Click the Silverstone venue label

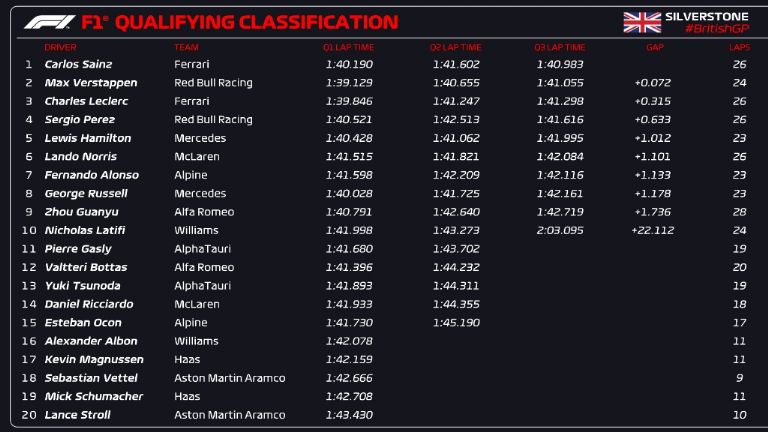[x=714, y=15]
